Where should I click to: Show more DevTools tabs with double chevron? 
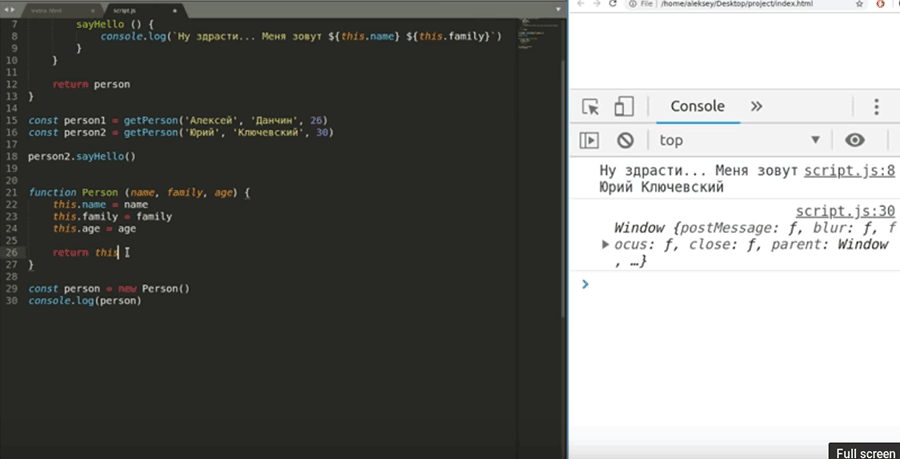tap(757, 106)
